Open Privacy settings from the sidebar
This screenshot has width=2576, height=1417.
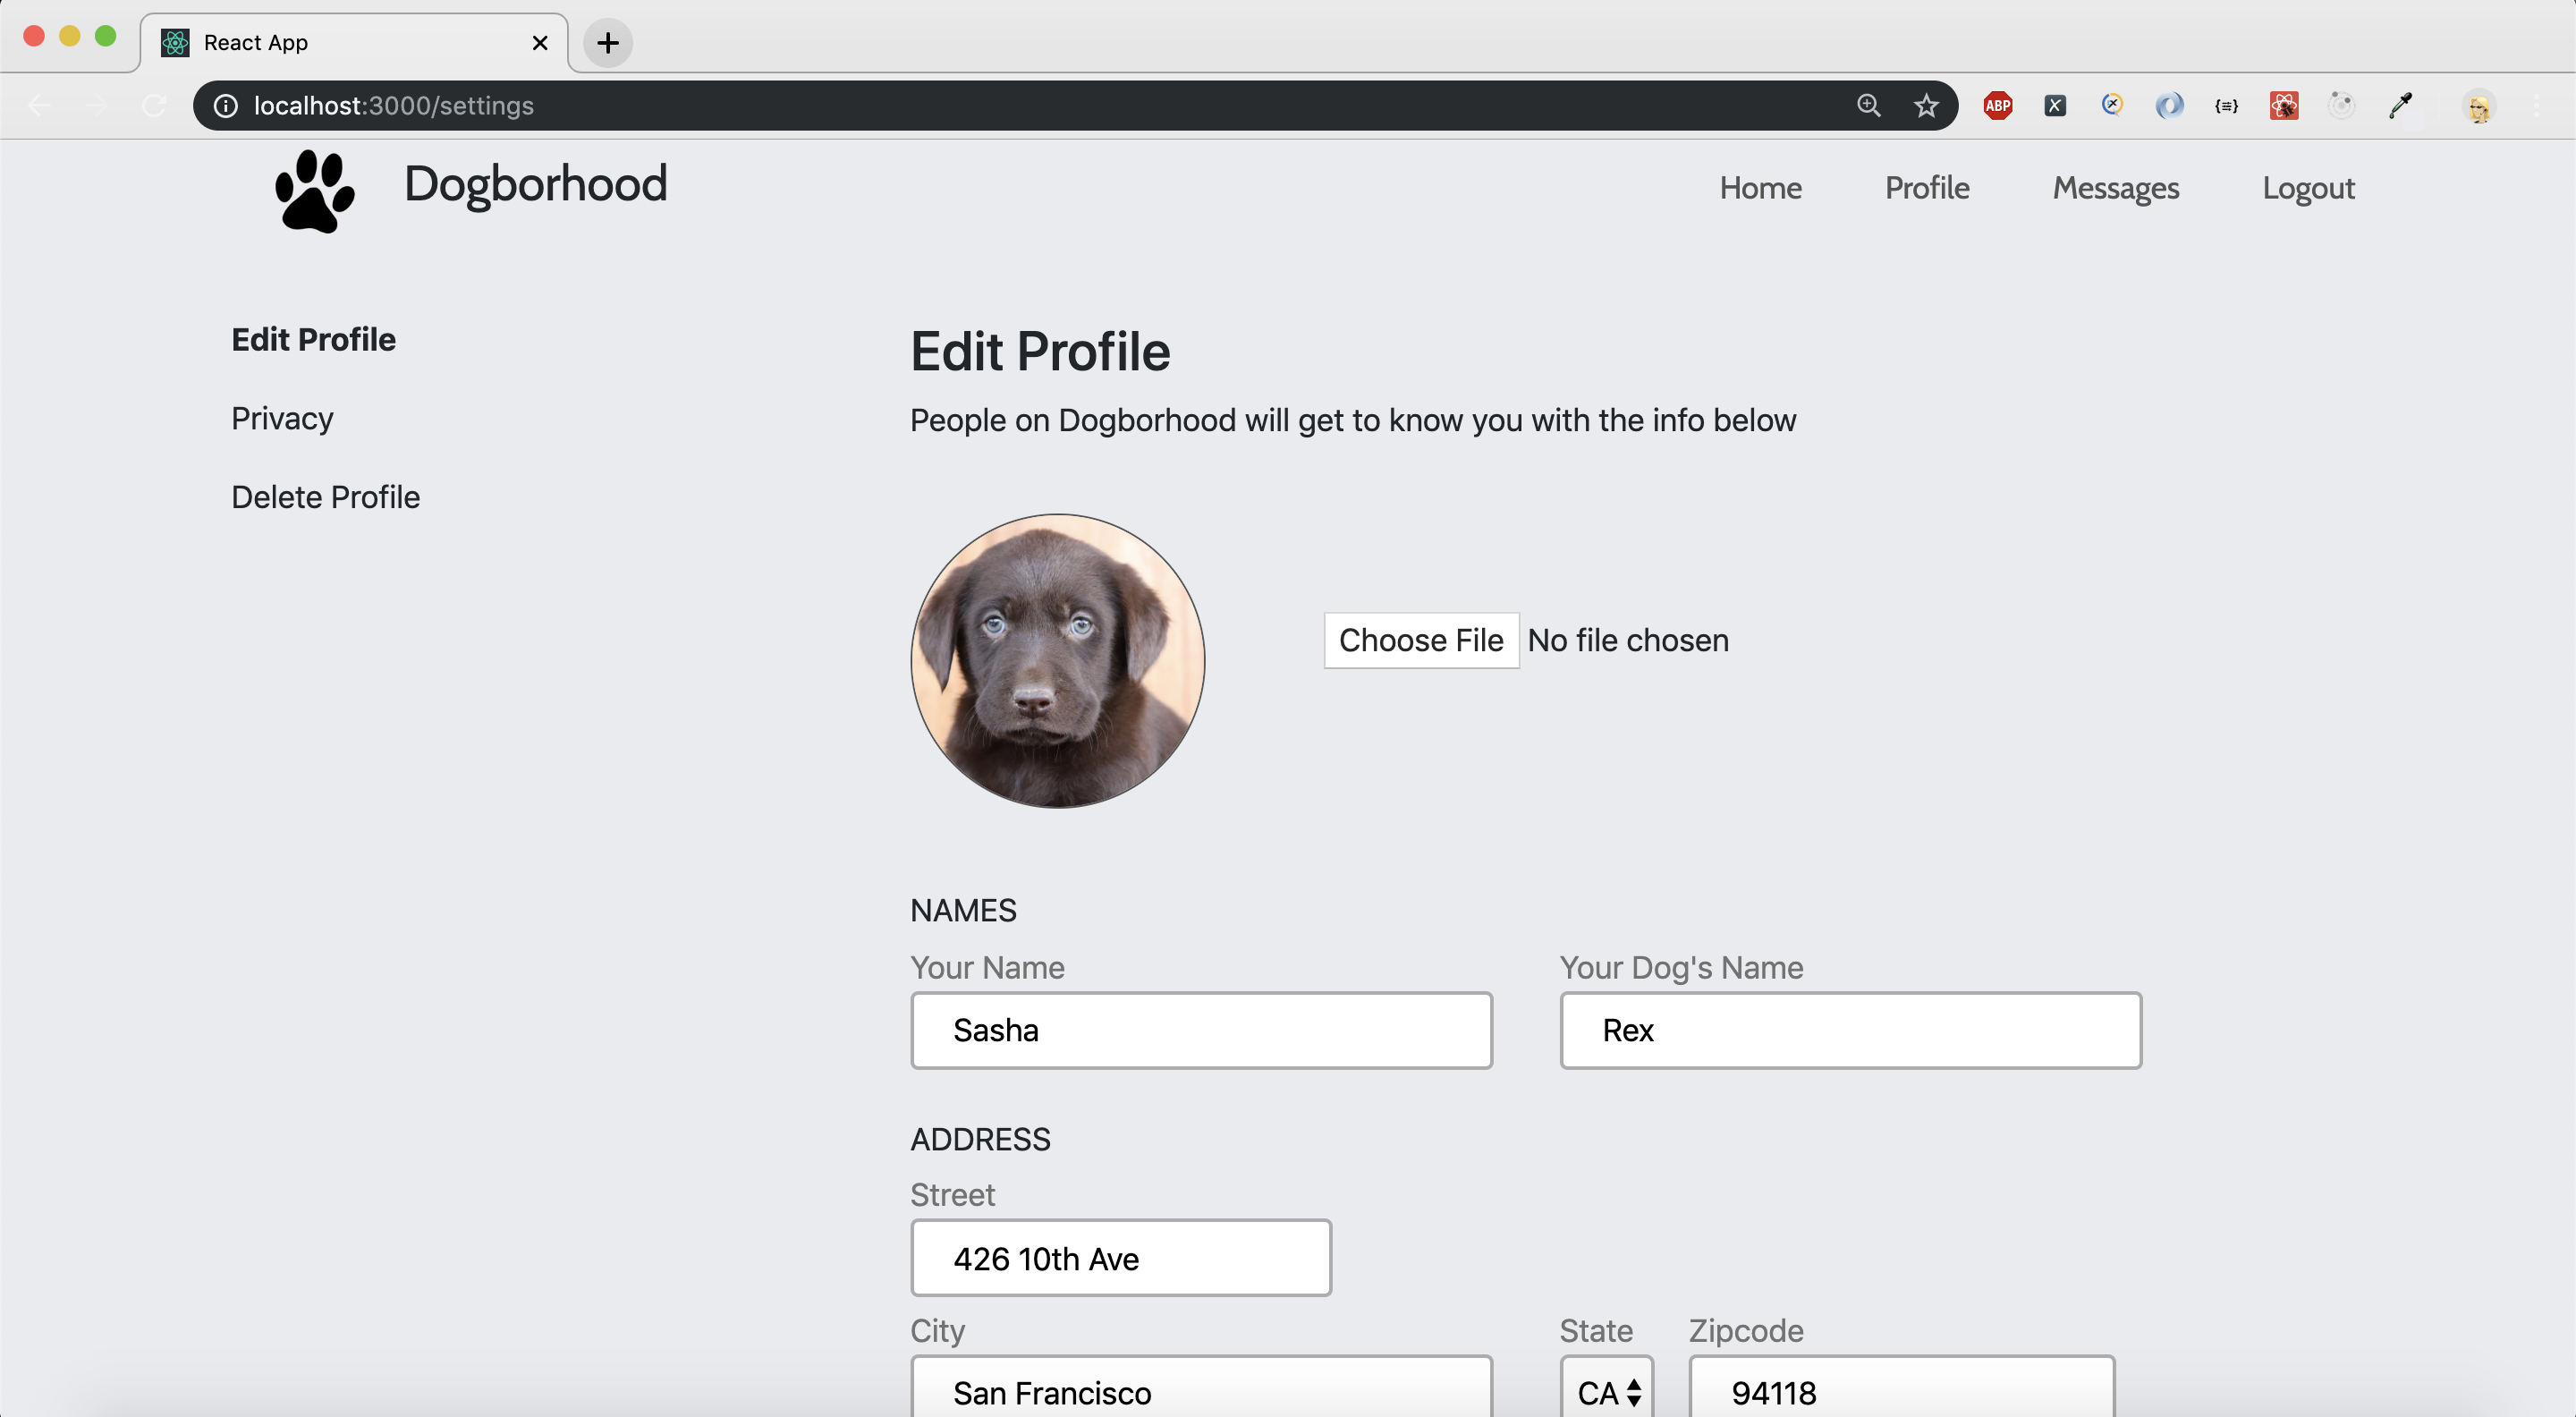click(282, 418)
